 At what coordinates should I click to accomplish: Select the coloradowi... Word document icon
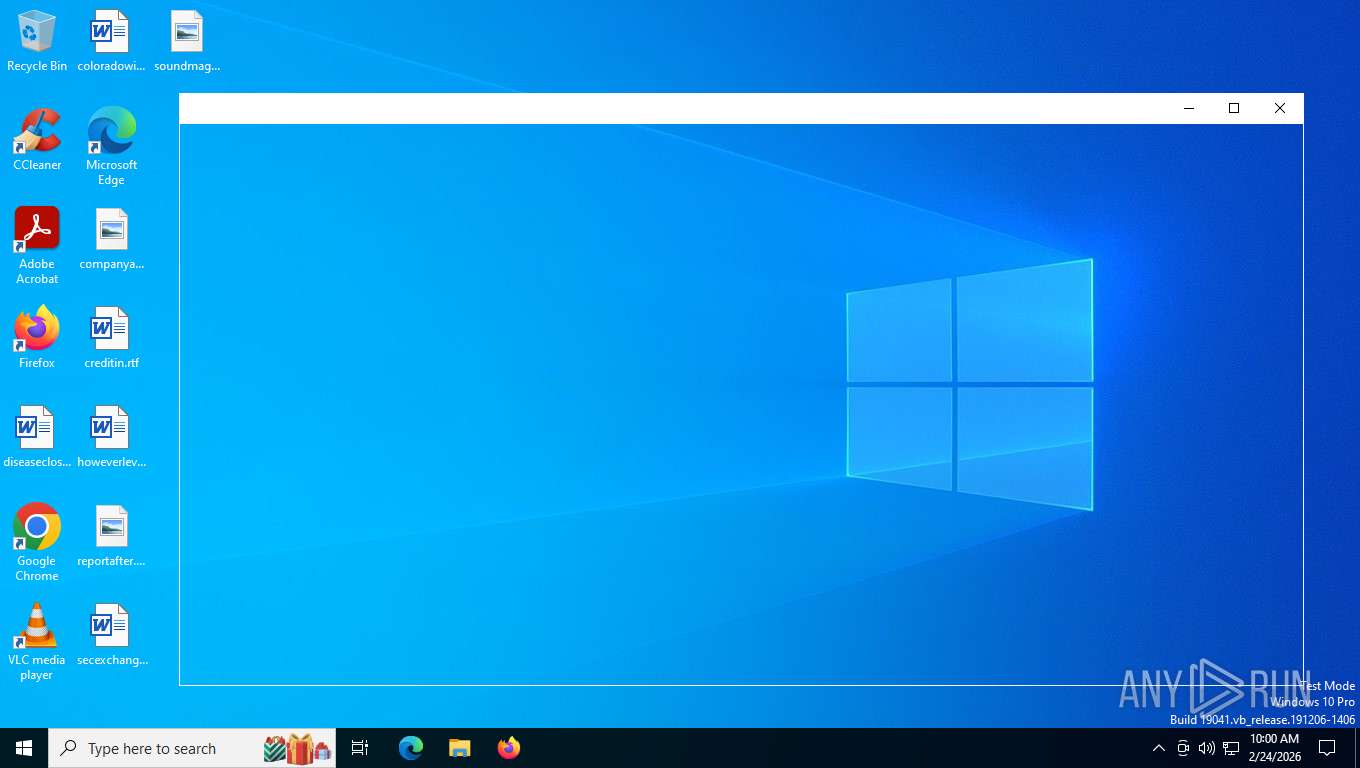coord(111,42)
